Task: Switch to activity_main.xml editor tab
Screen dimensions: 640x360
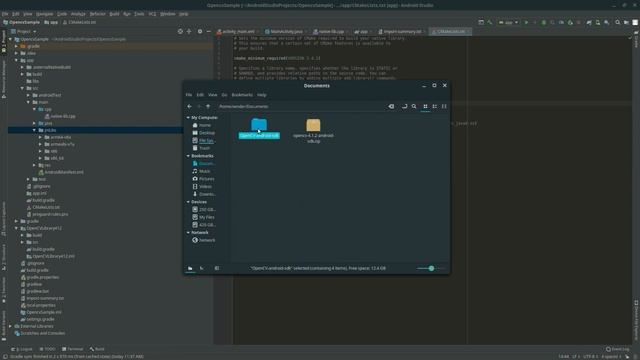Action: tap(236, 31)
